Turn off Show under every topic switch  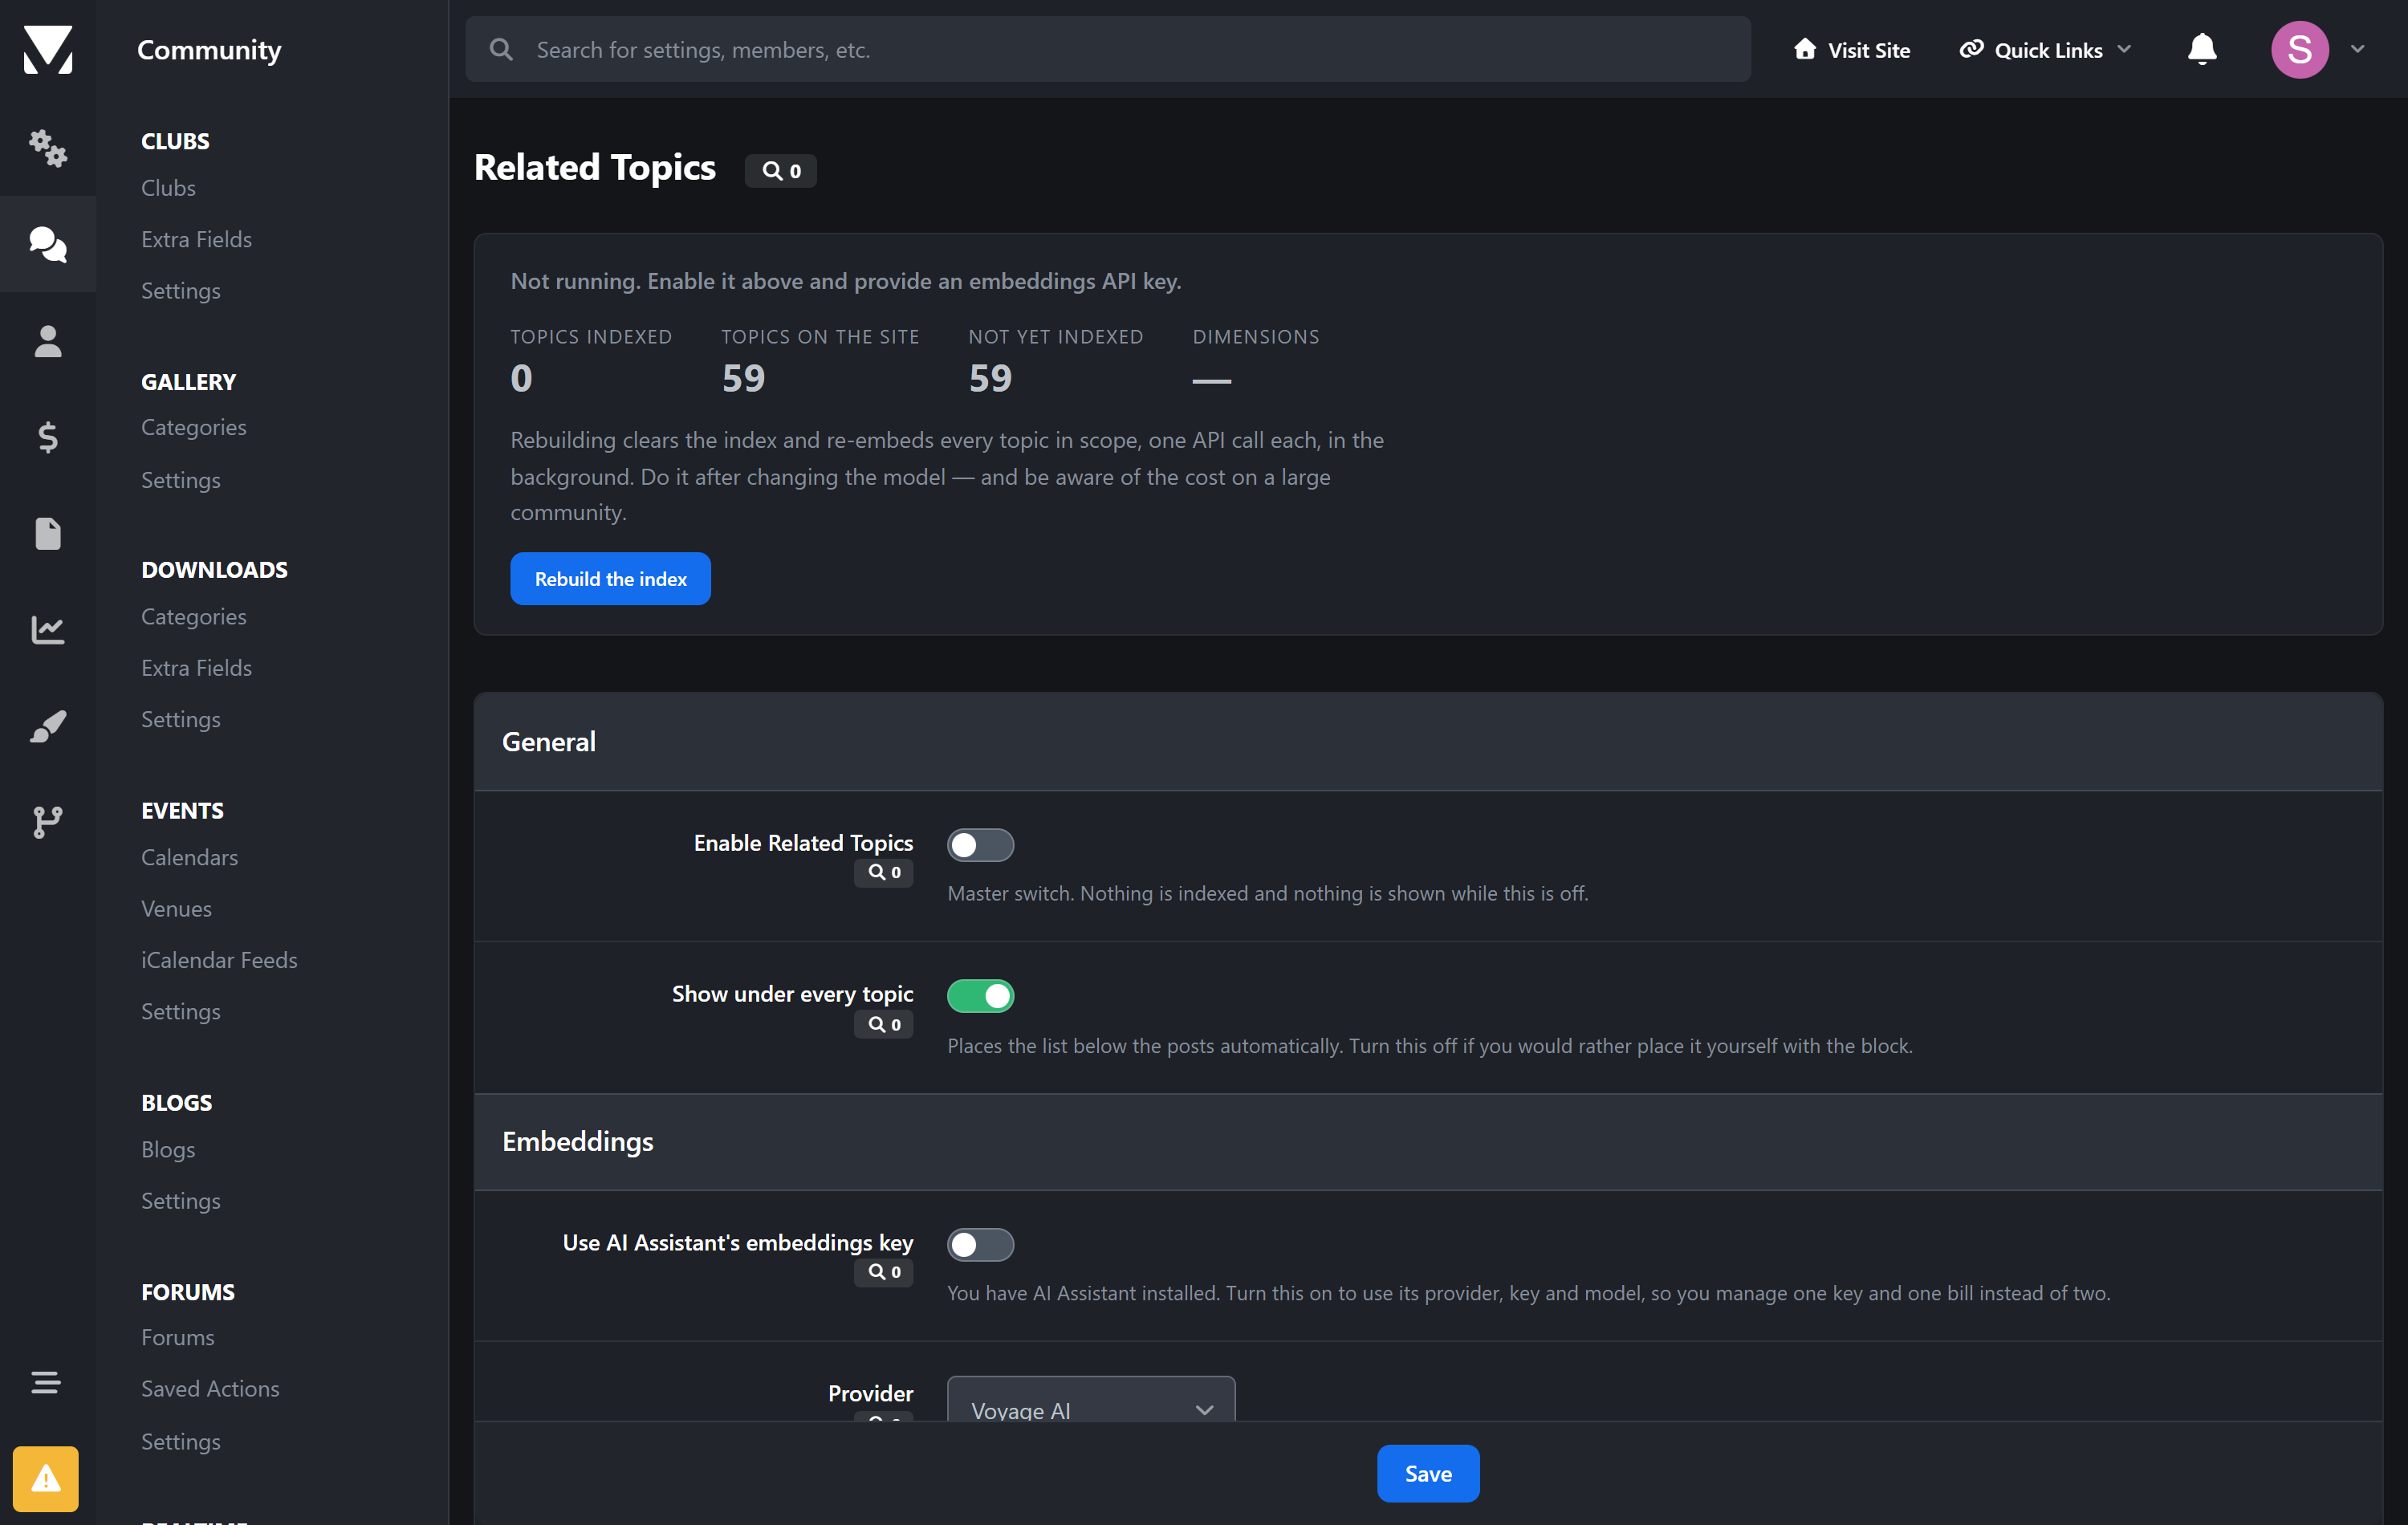980,996
